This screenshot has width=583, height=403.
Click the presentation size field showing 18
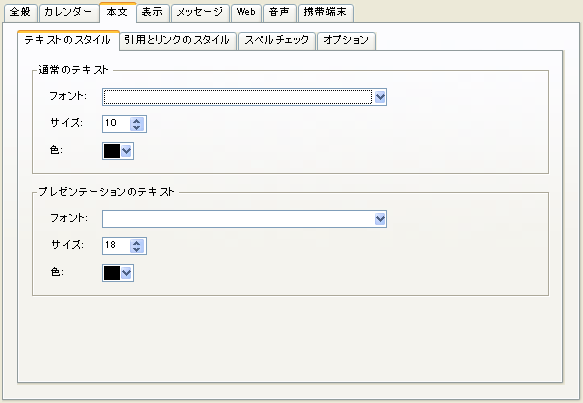point(116,246)
